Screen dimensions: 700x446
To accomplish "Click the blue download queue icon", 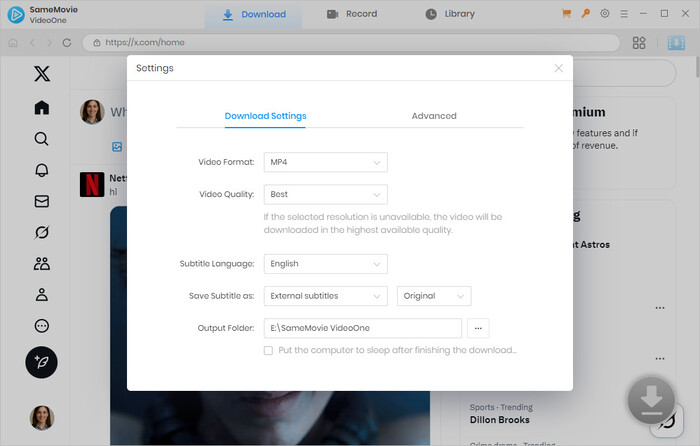I will (x=676, y=43).
